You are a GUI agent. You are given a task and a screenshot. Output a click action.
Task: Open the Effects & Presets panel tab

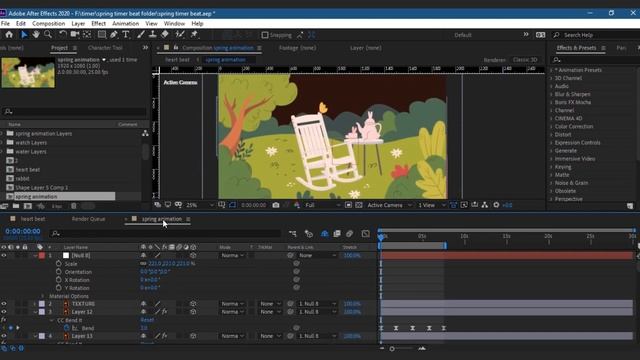(576, 48)
